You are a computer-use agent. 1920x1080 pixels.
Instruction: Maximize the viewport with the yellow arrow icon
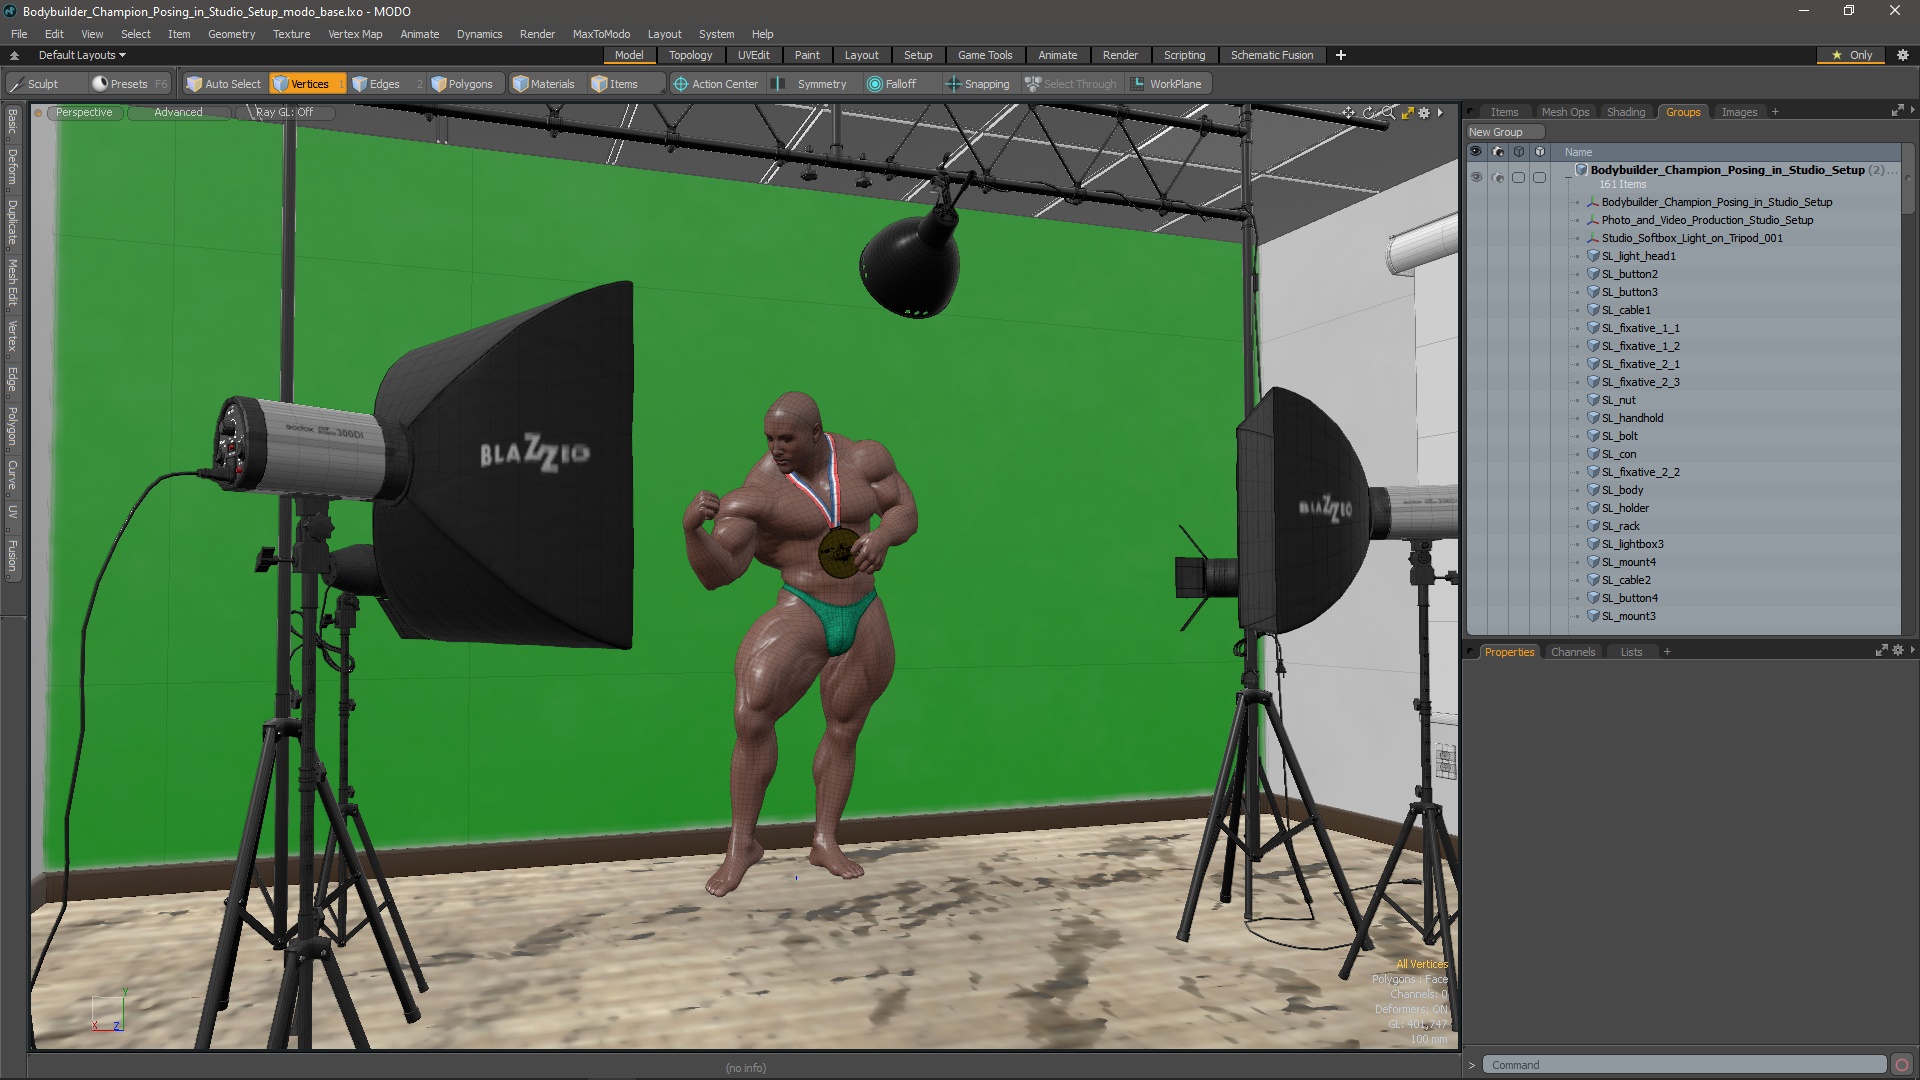pyautogui.click(x=1407, y=113)
